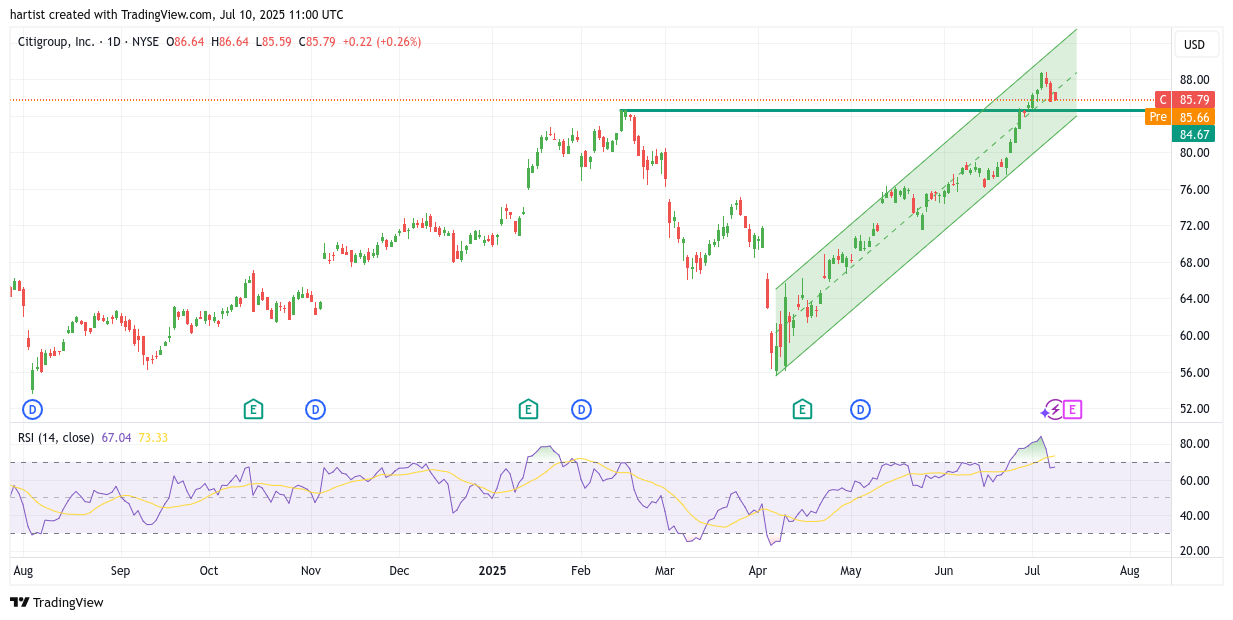Click the +0.22 (+0.26%) change text
Screen dimensions: 1233x620
(382, 42)
